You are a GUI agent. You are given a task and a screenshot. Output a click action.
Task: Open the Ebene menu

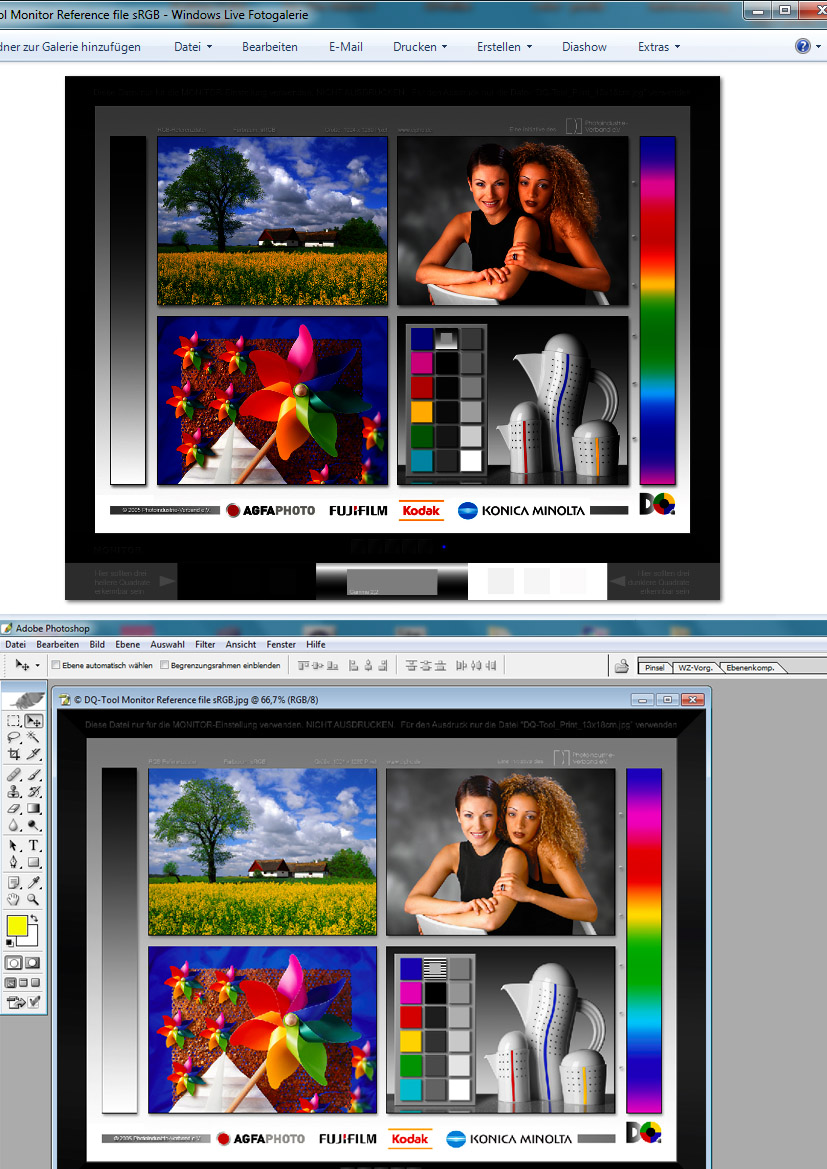128,644
